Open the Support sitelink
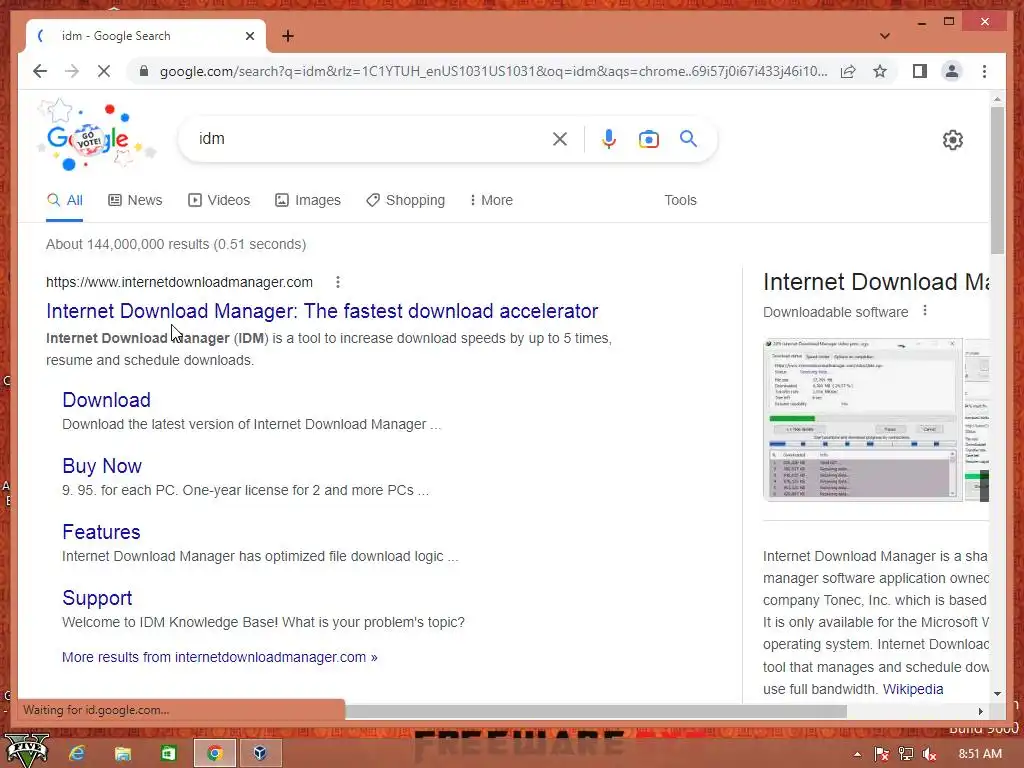Screen dimensions: 1024x768 tap(97, 598)
